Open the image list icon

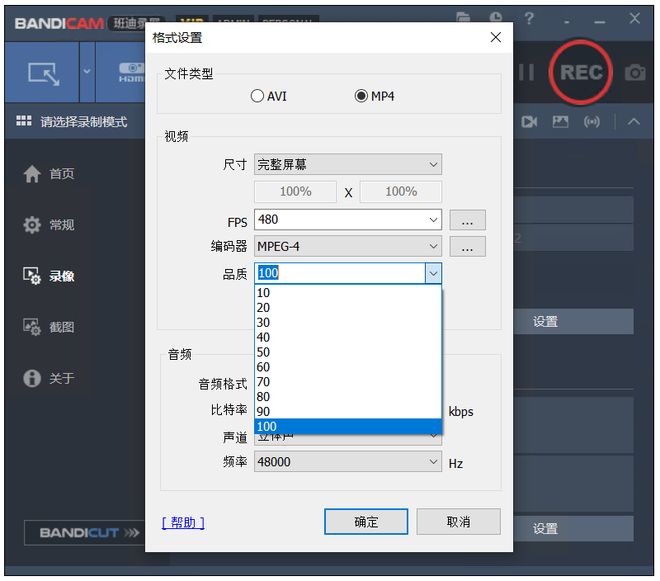[560, 122]
